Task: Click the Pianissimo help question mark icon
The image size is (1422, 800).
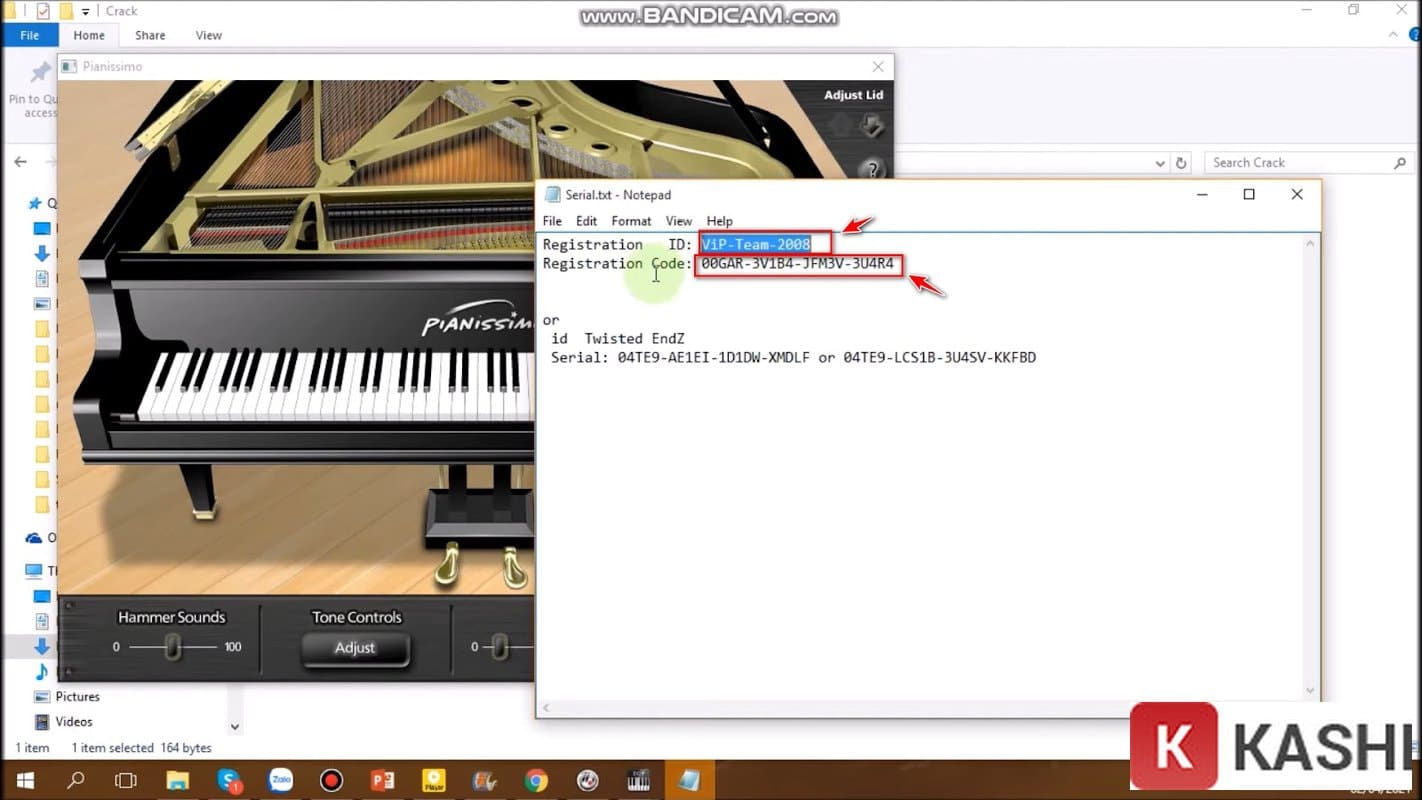Action: 872,169
